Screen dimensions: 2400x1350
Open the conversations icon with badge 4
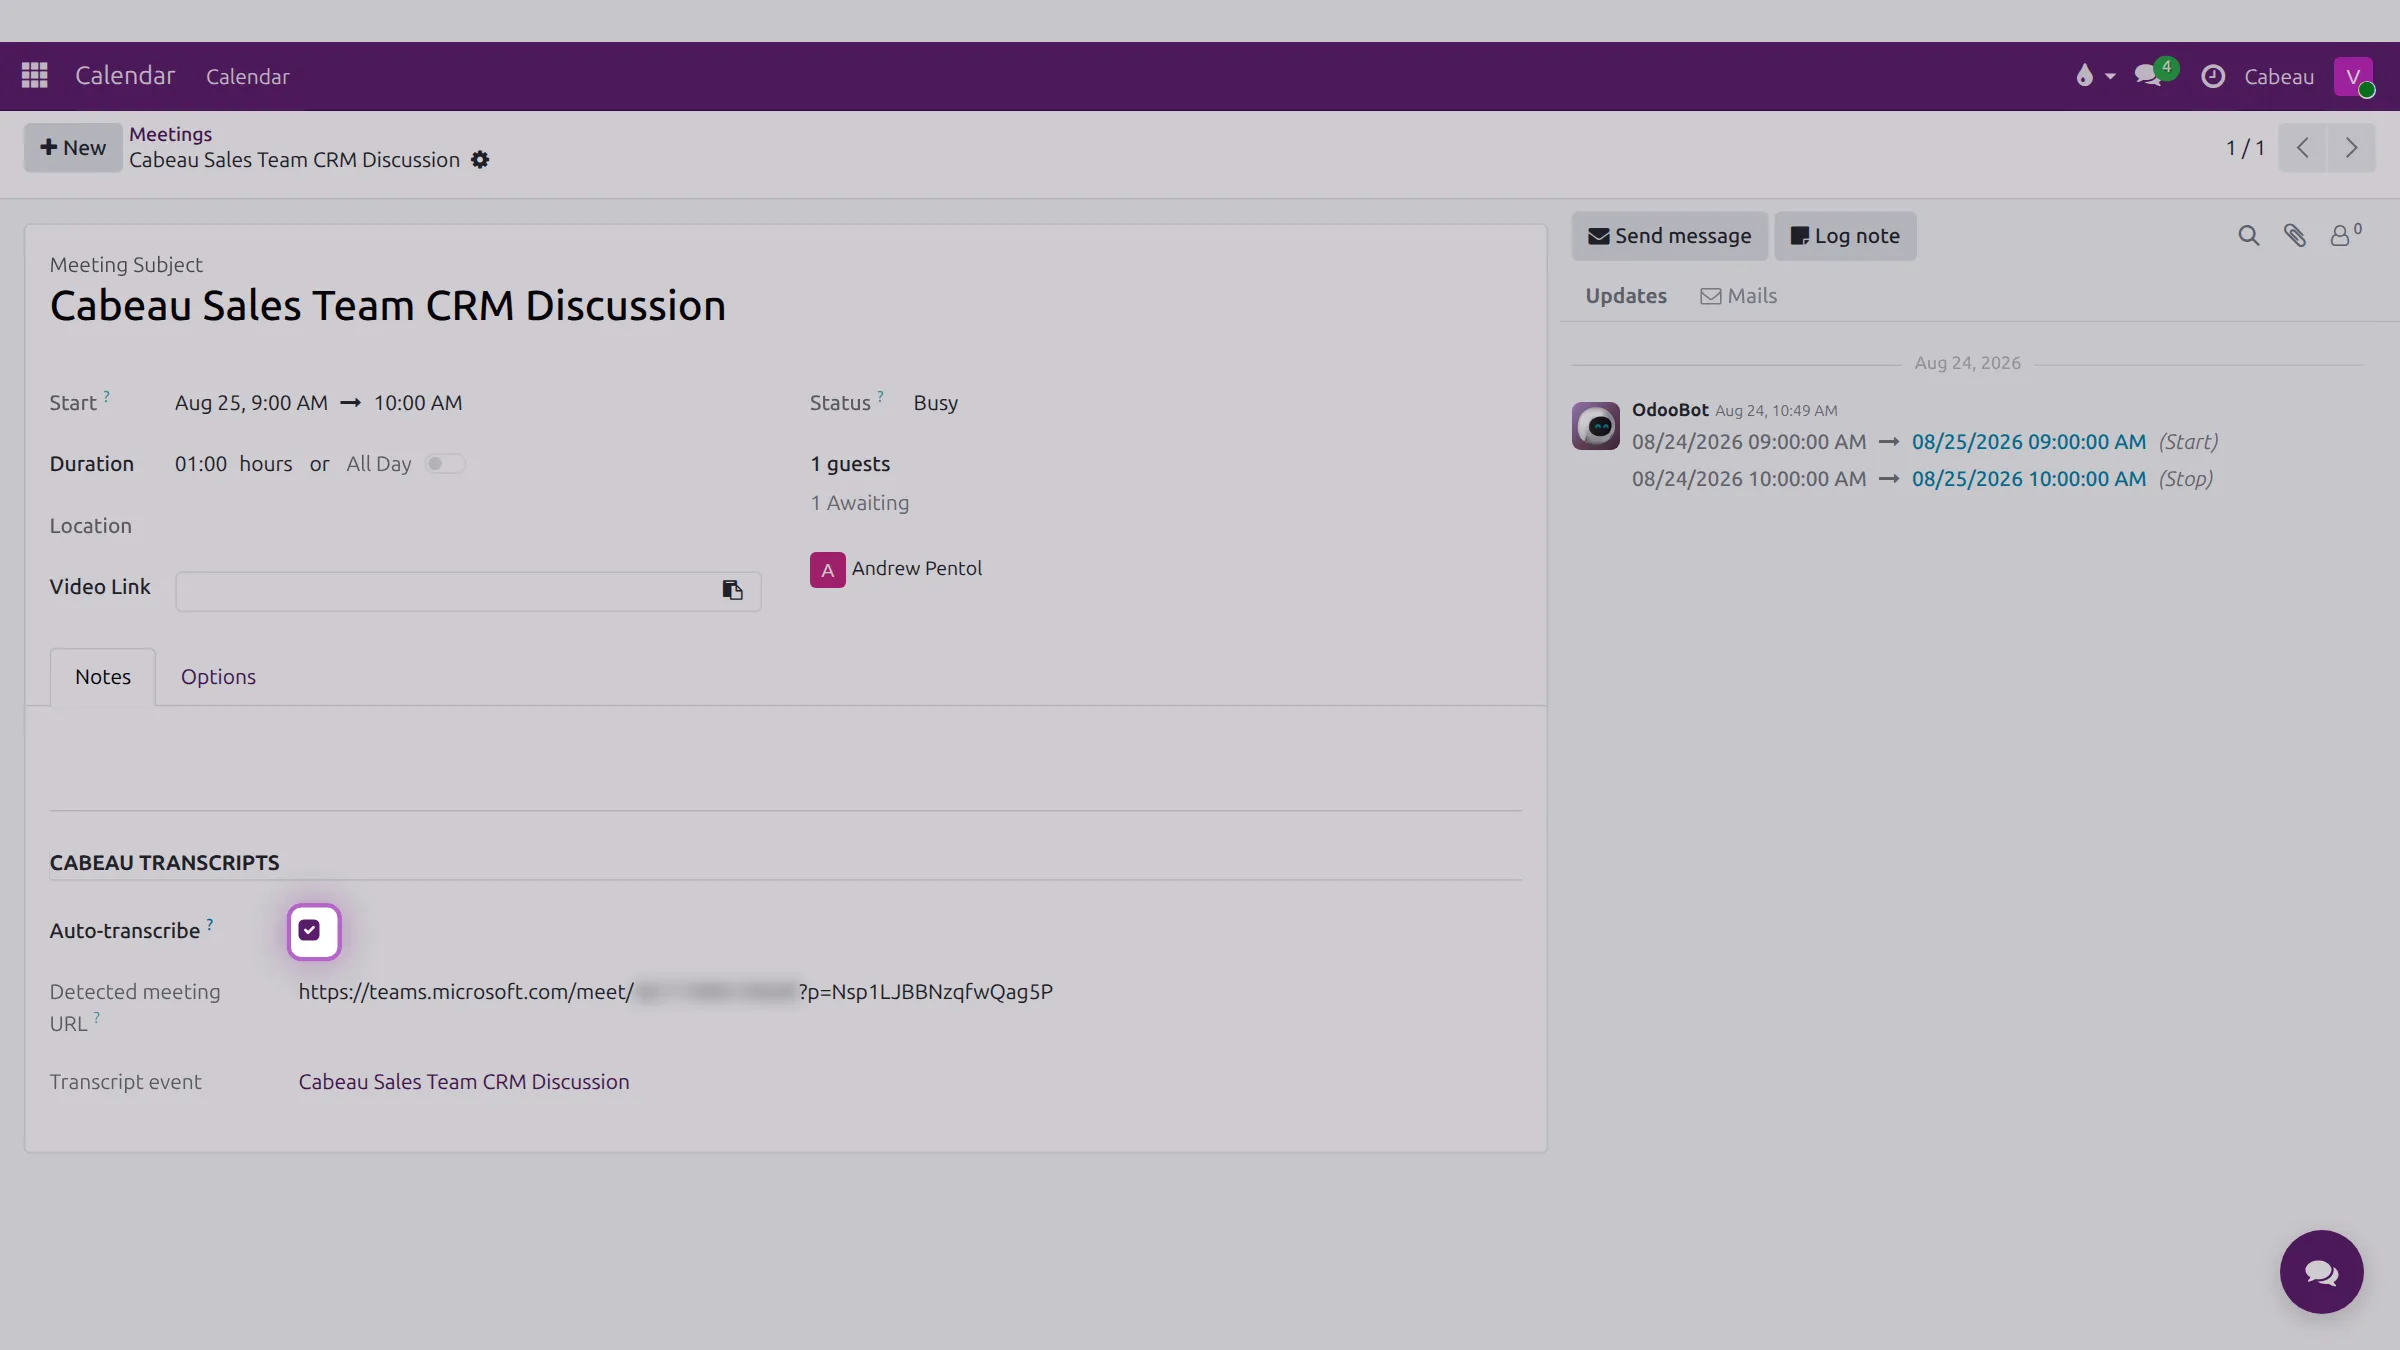coord(2150,75)
